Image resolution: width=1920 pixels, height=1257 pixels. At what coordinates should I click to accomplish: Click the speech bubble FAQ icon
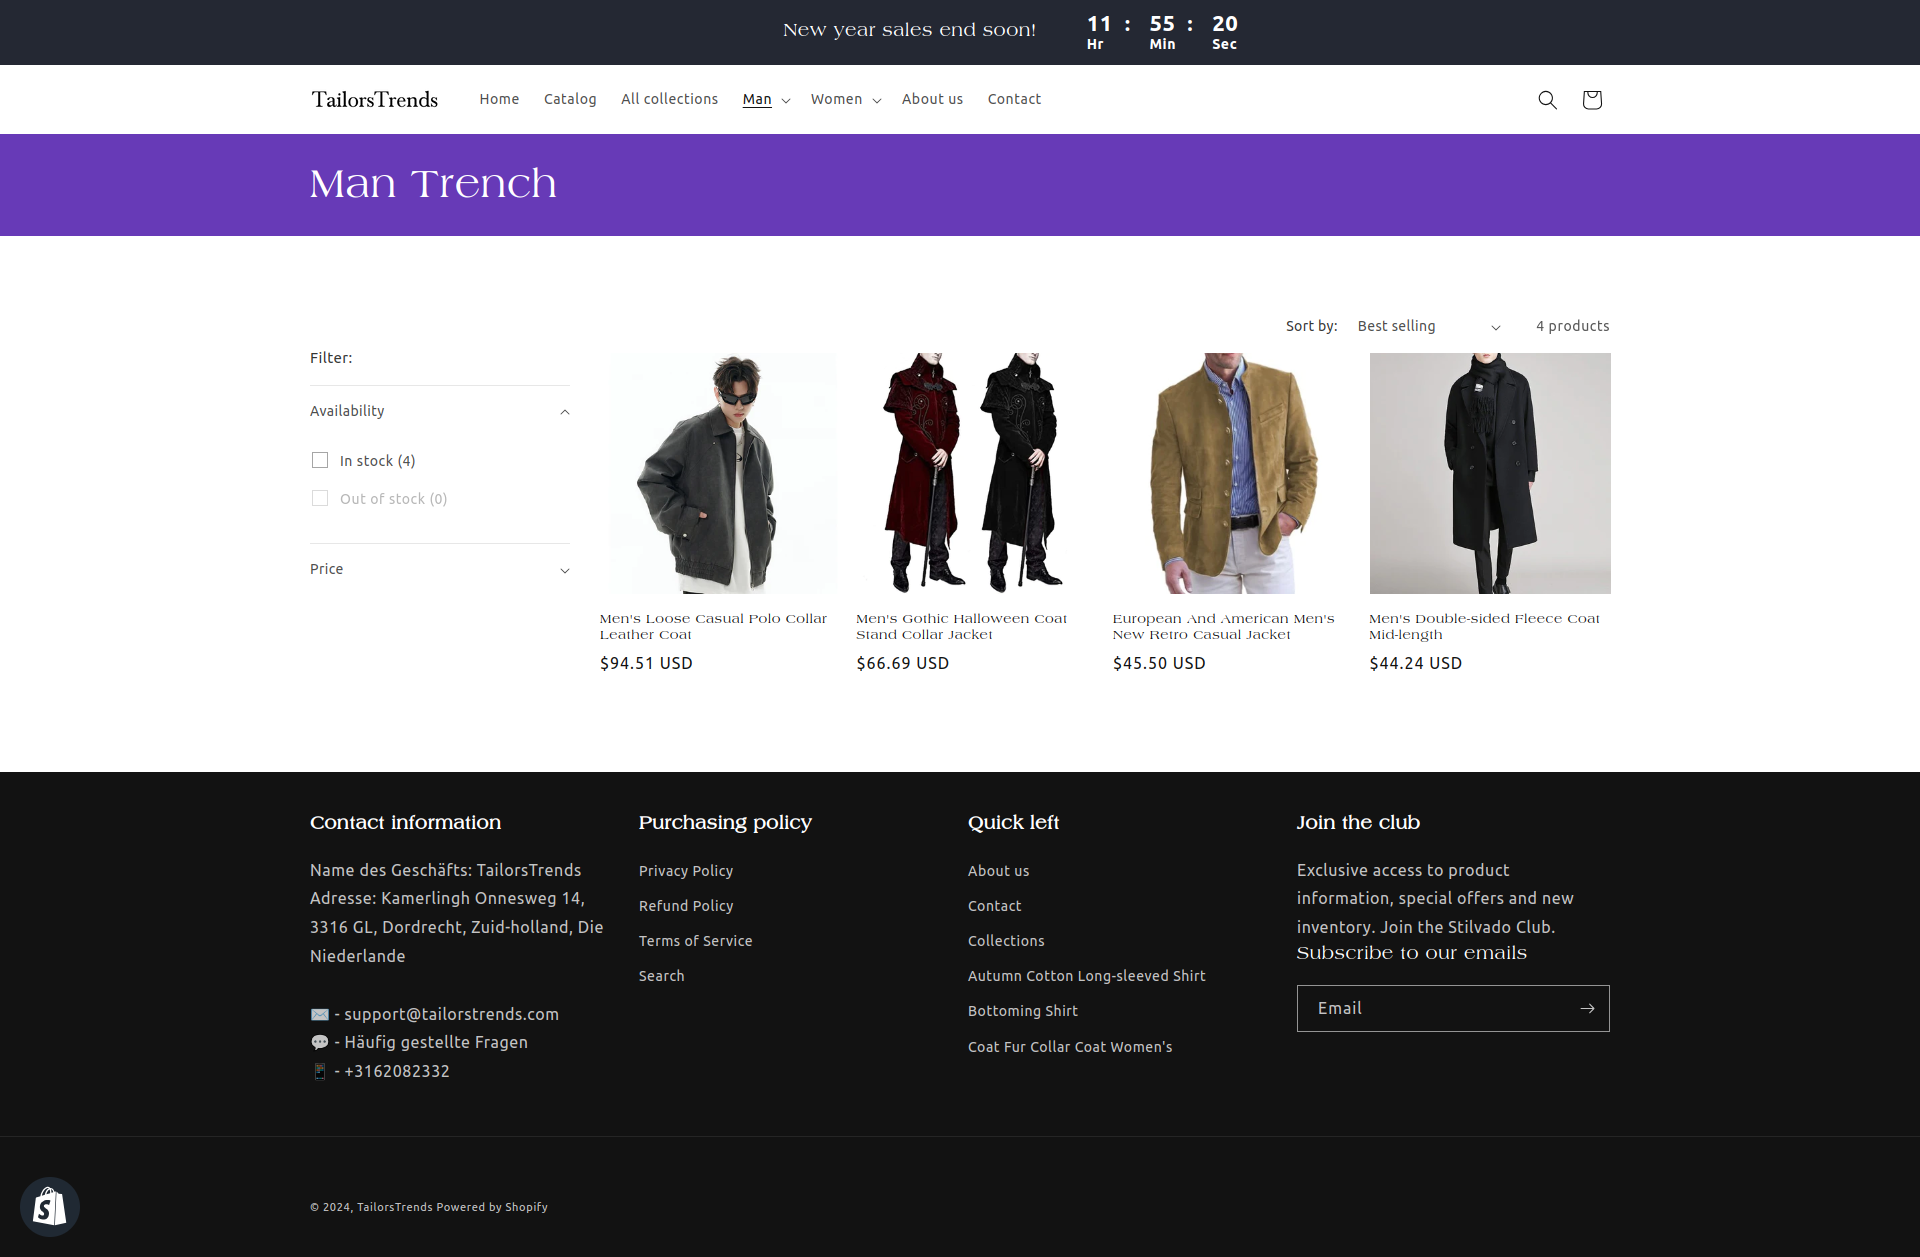pyautogui.click(x=320, y=1042)
